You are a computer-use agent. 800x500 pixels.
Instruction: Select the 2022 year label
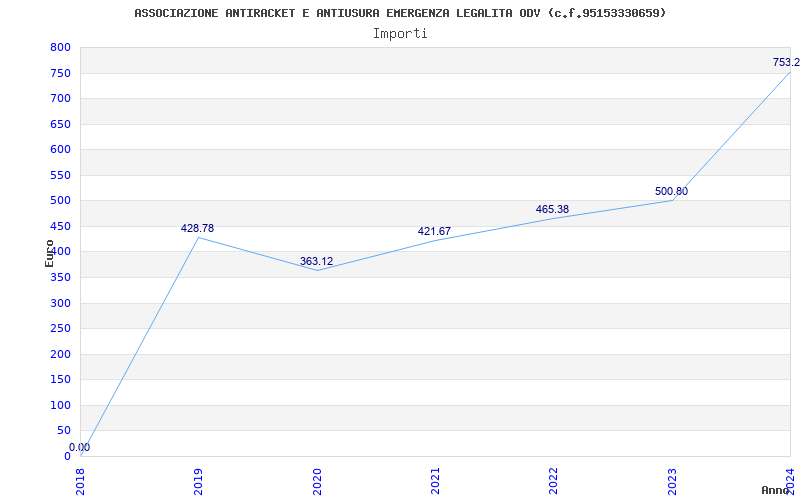[554, 481]
